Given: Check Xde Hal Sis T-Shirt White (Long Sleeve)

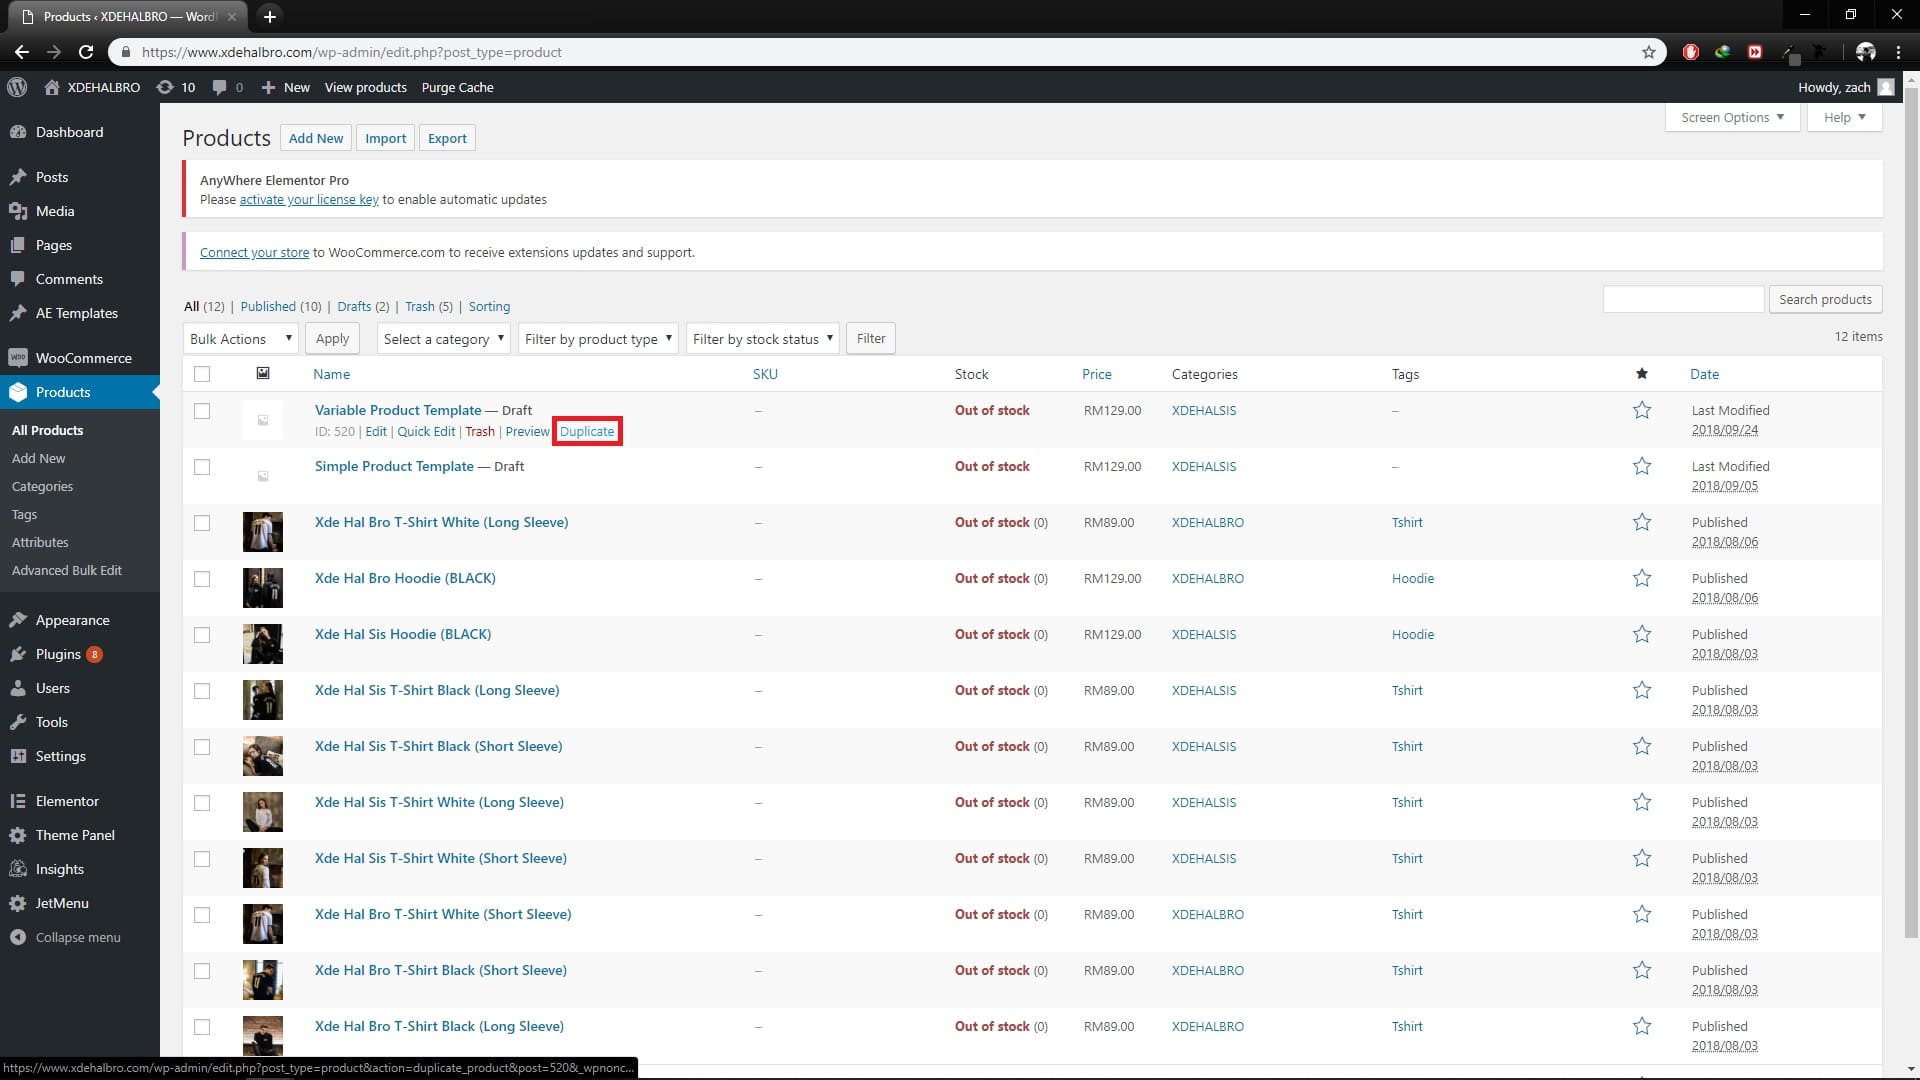Looking at the screenshot, I should point(202,803).
